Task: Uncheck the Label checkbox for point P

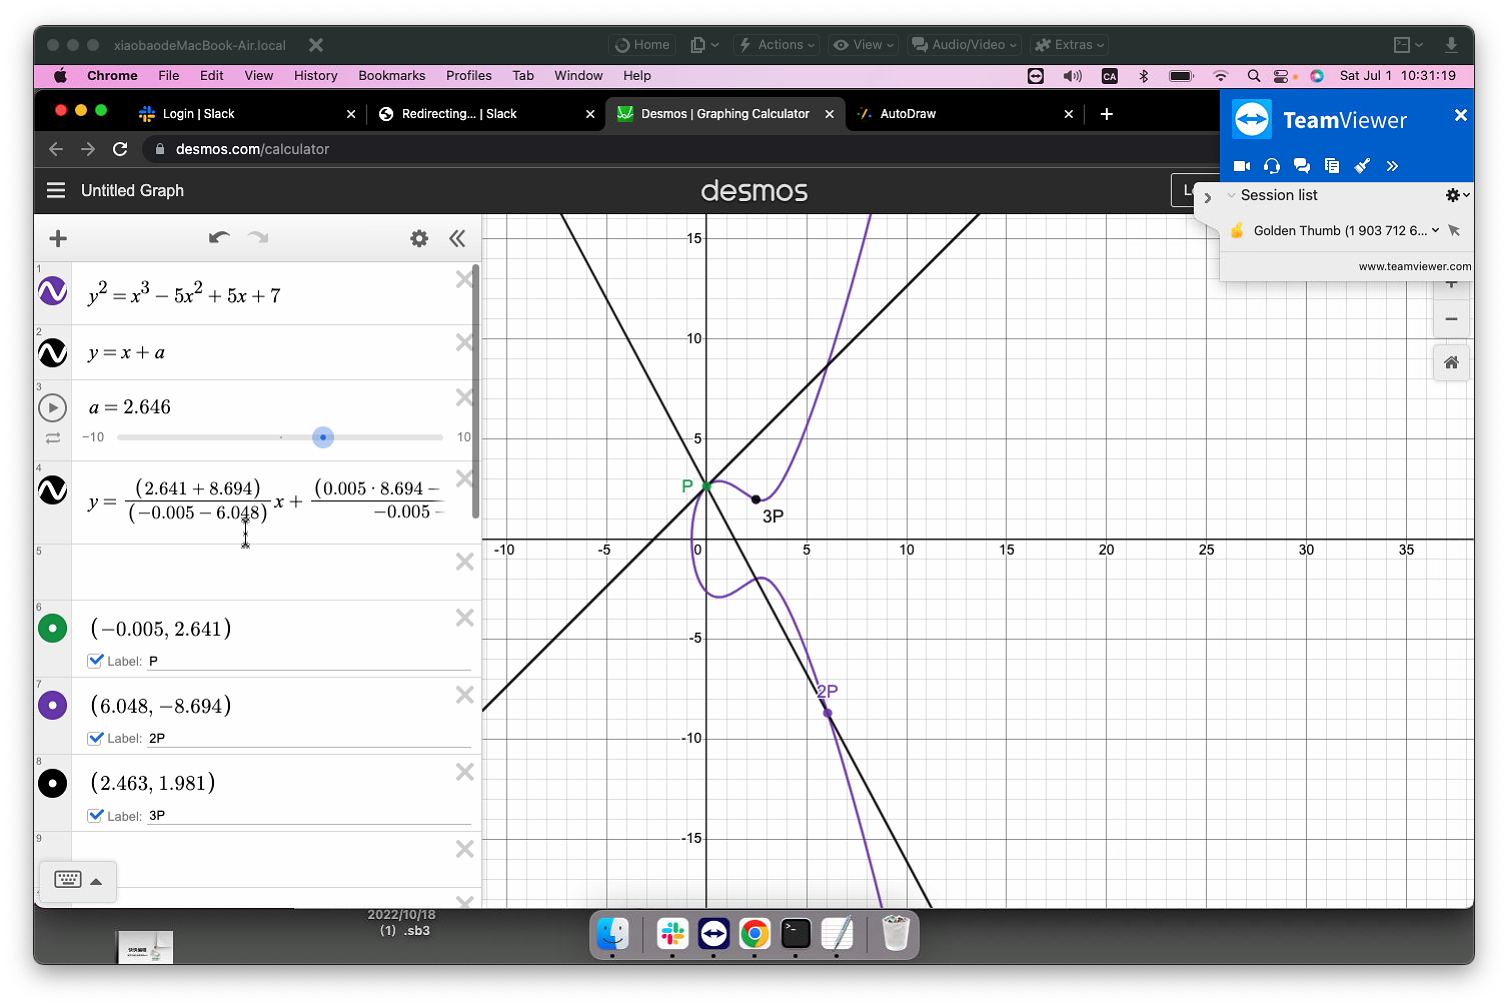Action: (x=96, y=660)
